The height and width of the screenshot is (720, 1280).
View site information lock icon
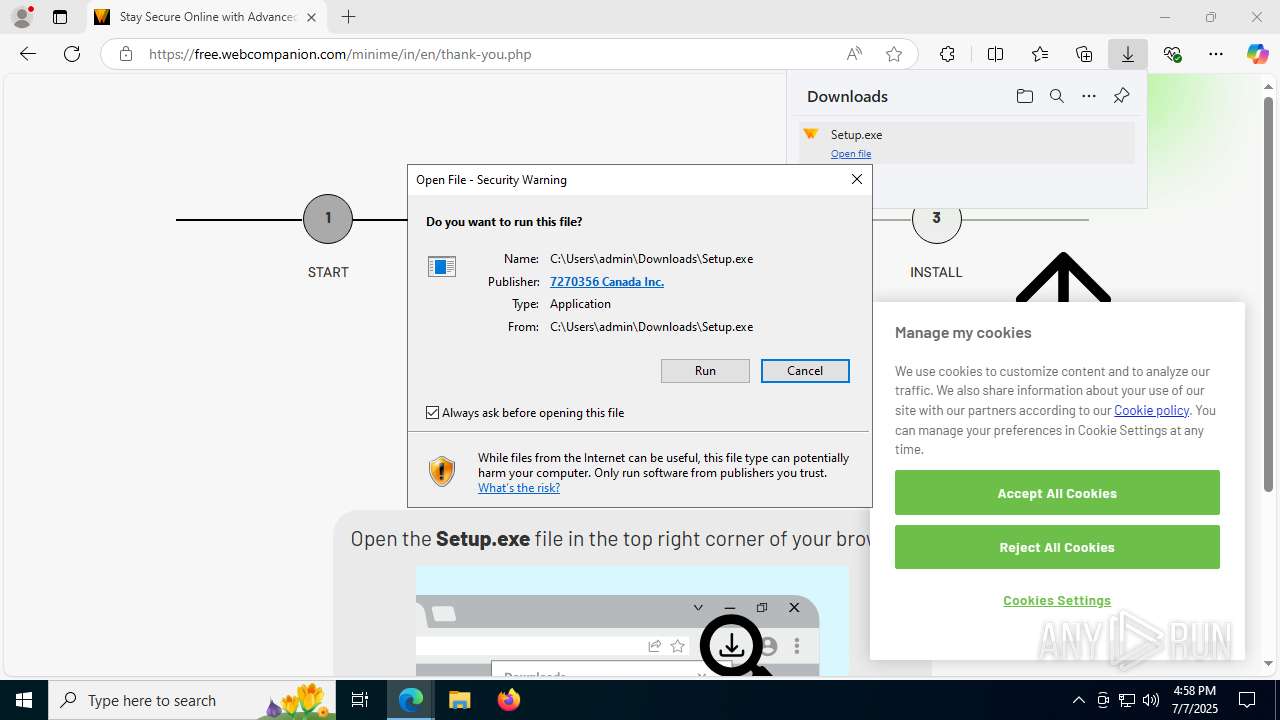pyautogui.click(x=126, y=54)
